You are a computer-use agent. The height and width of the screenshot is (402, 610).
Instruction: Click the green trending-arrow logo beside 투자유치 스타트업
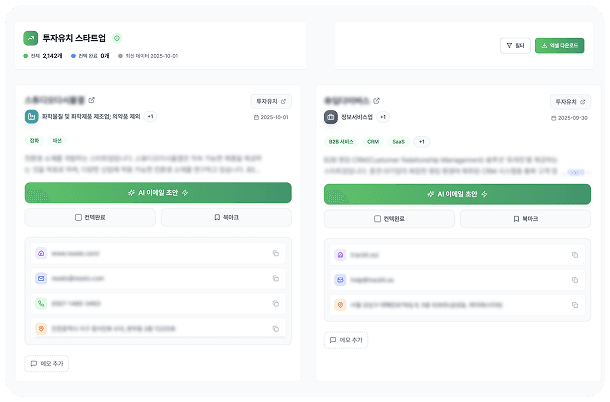tap(30, 38)
